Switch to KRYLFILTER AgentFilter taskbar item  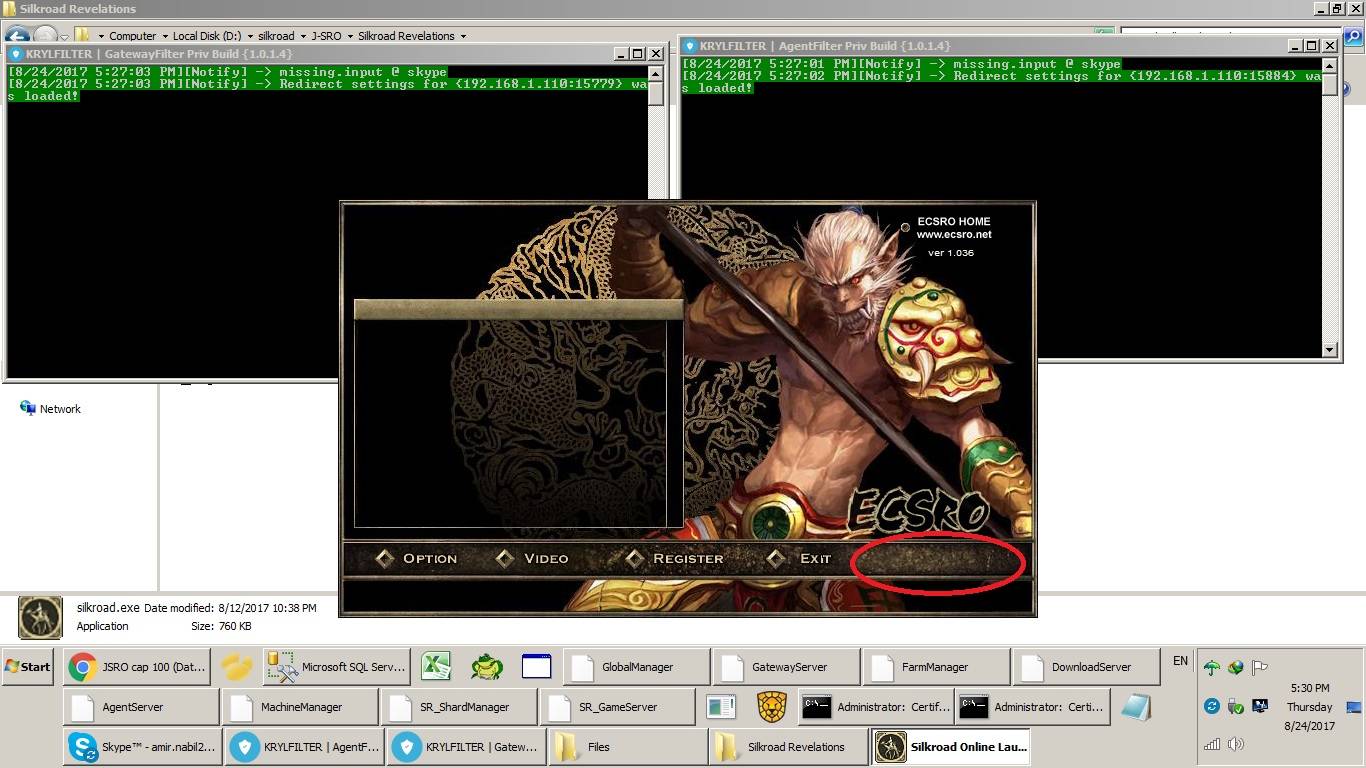pos(305,747)
